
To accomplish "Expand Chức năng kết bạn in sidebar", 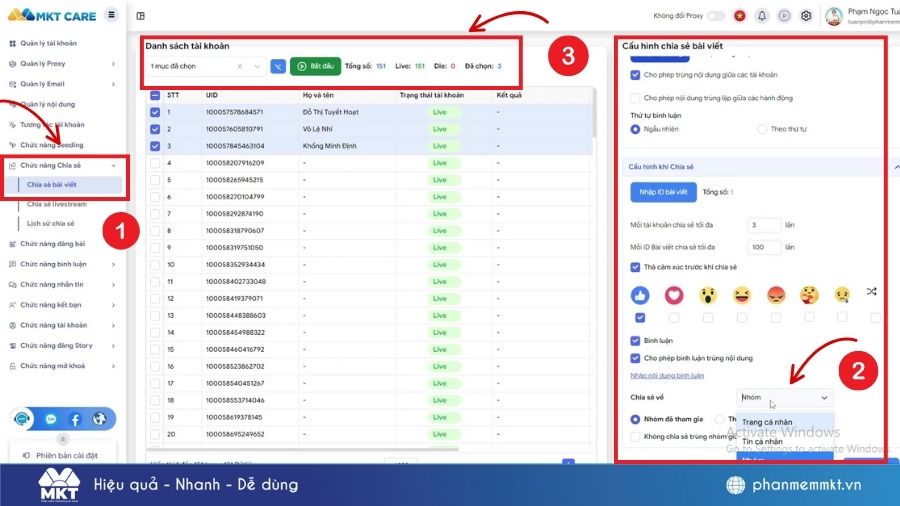I will 113,305.
